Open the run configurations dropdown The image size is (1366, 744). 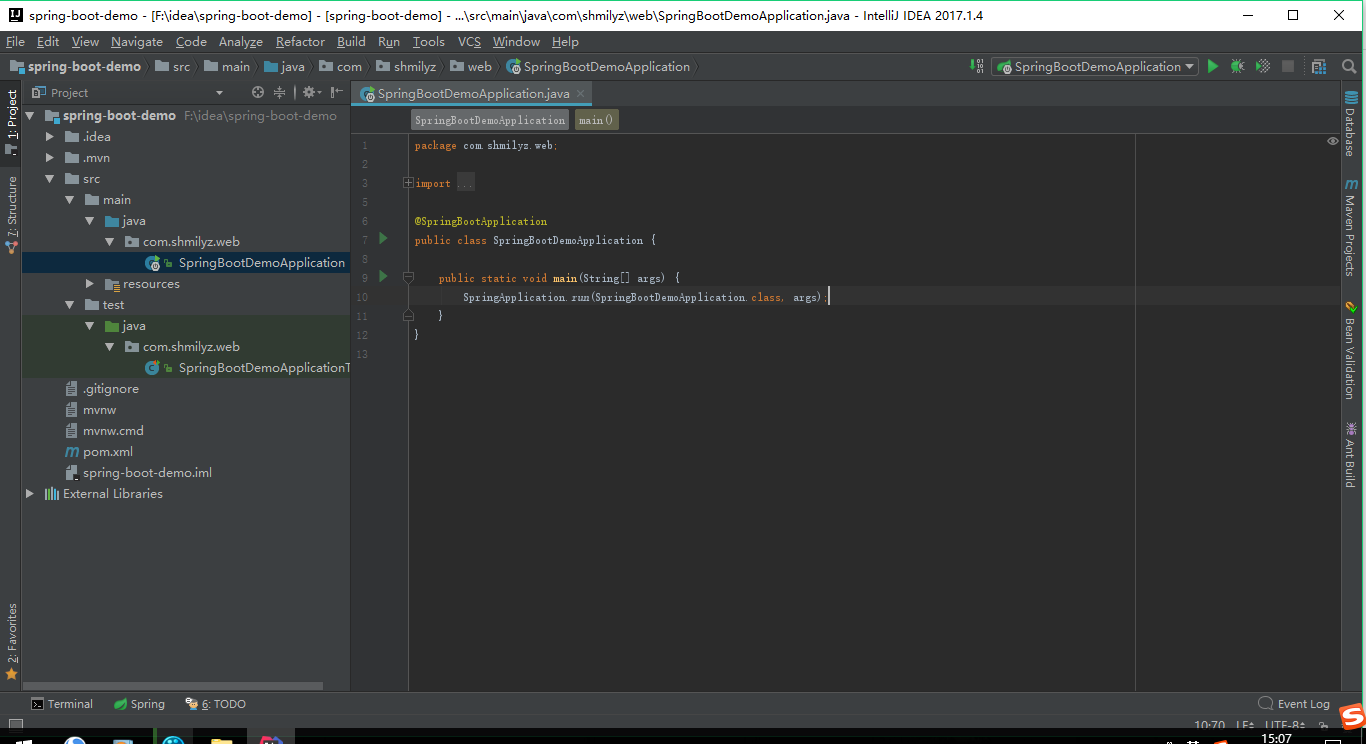(1095, 65)
